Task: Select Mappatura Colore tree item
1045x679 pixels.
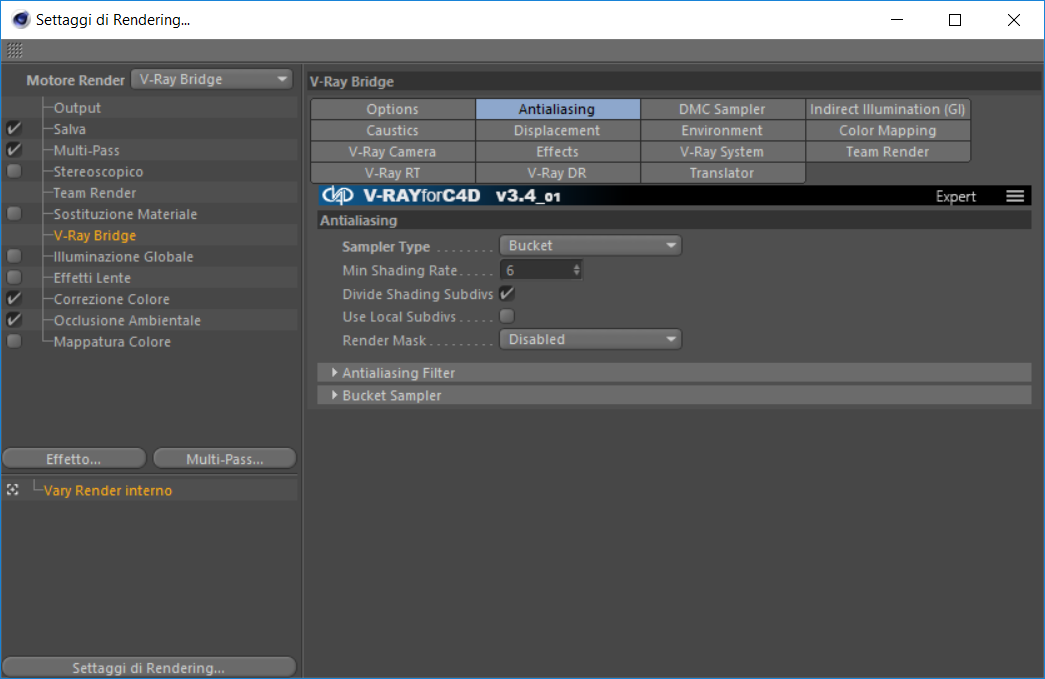Action: [112, 341]
